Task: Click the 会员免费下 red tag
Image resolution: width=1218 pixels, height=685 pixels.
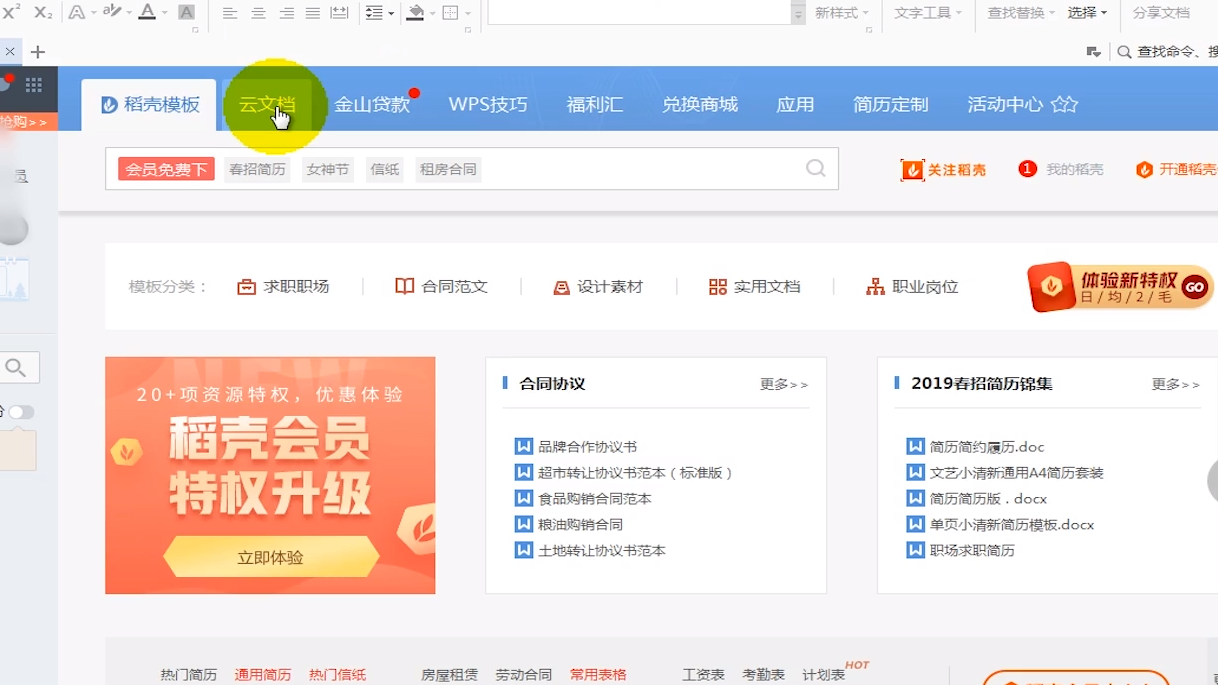Action: click(x=166, y=169)
